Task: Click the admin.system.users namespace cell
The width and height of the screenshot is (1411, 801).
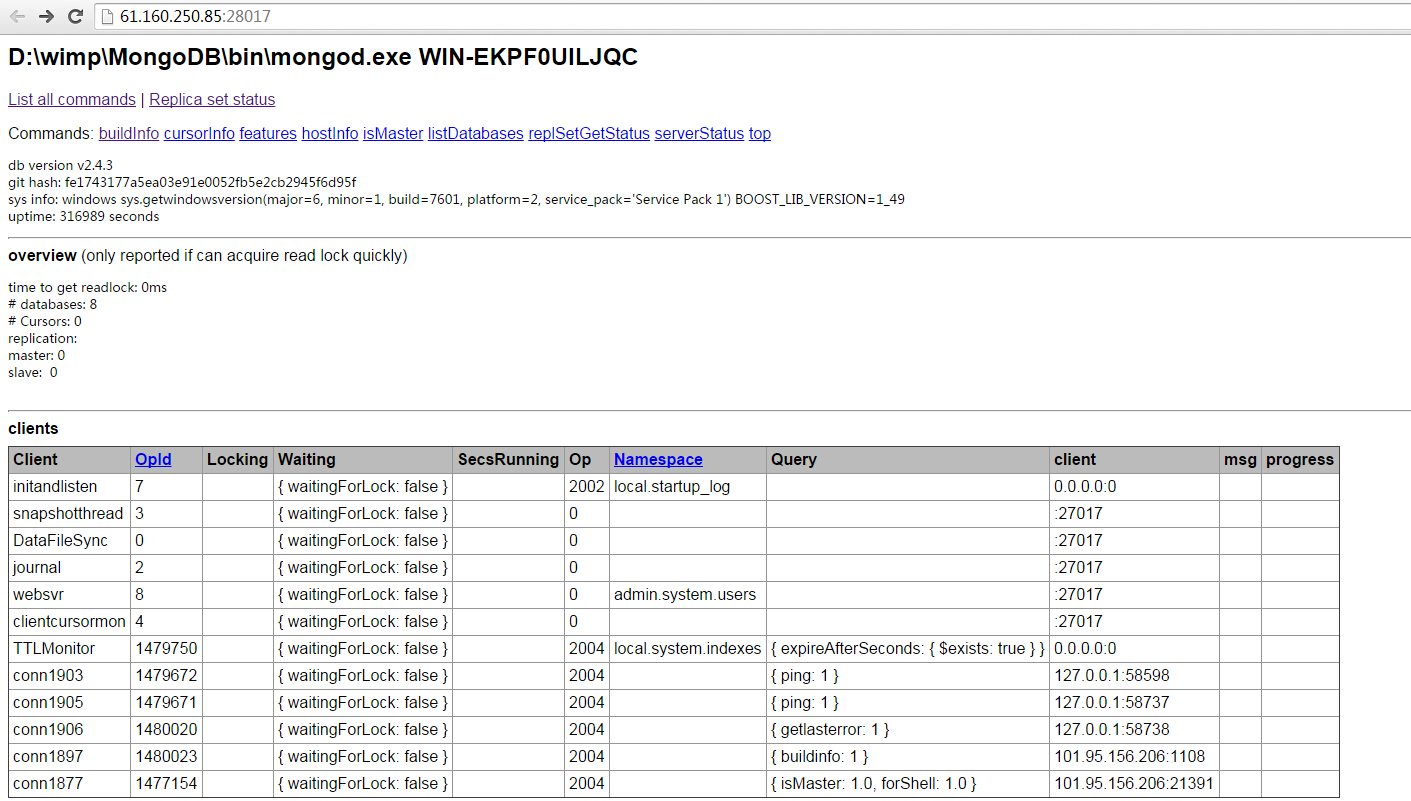Action: pos(688,595)
